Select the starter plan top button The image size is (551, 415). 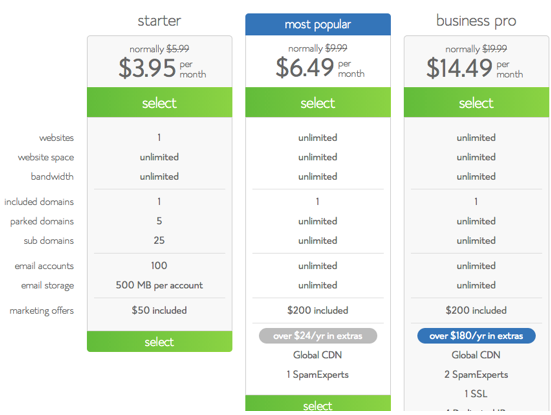[x=160, y=102]
